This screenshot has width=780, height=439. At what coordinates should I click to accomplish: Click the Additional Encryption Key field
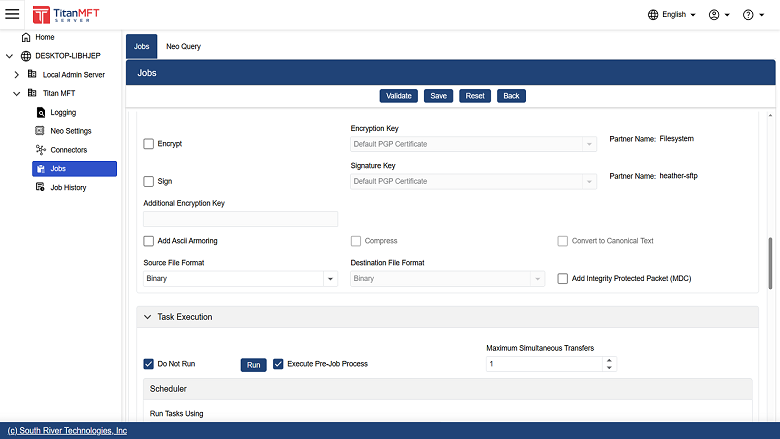(x=240, y=219)
